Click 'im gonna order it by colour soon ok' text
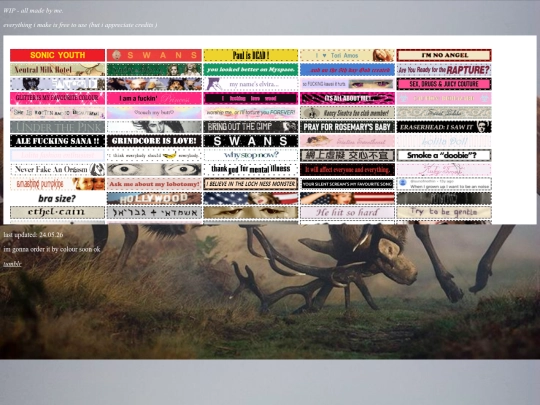The height and width of the screenshot is (405, 540). [x=52, y=249]
